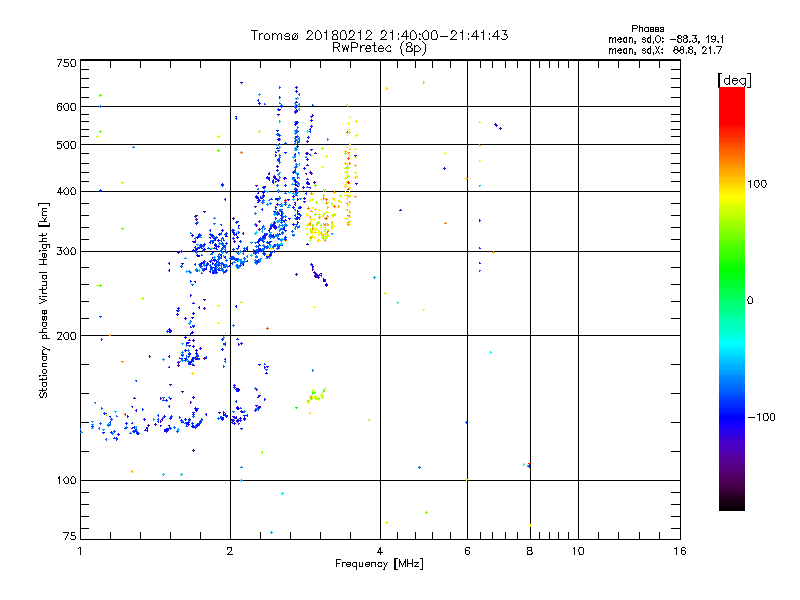The width and height of the screenshot is (800, 600).
Task: Click the colorbar's positive "100" degree label
Action: [x=757, y=184]
